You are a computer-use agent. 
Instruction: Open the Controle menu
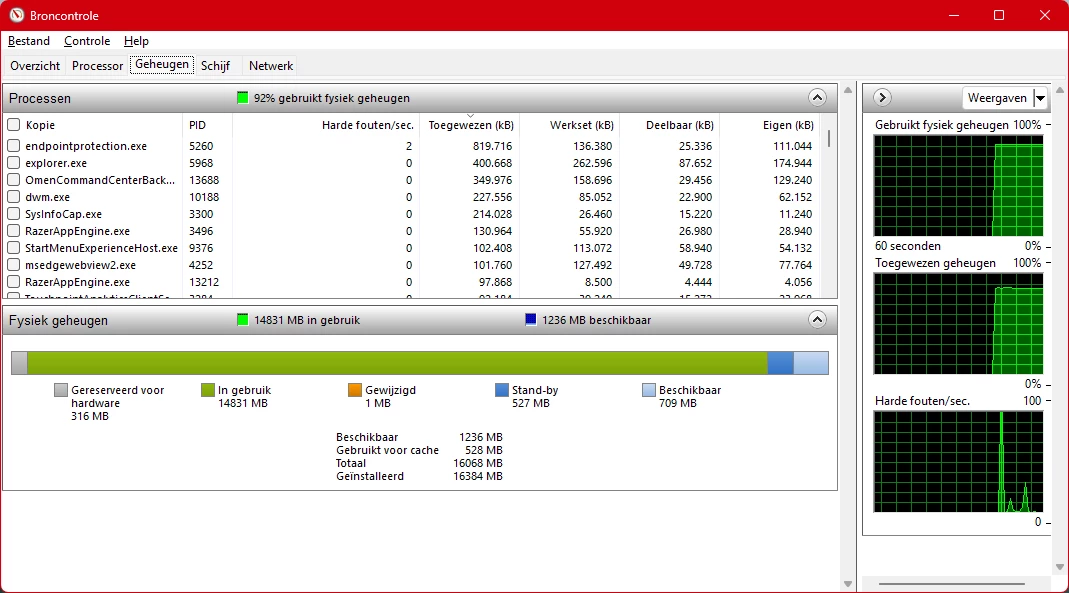click(x=87, y=41)
